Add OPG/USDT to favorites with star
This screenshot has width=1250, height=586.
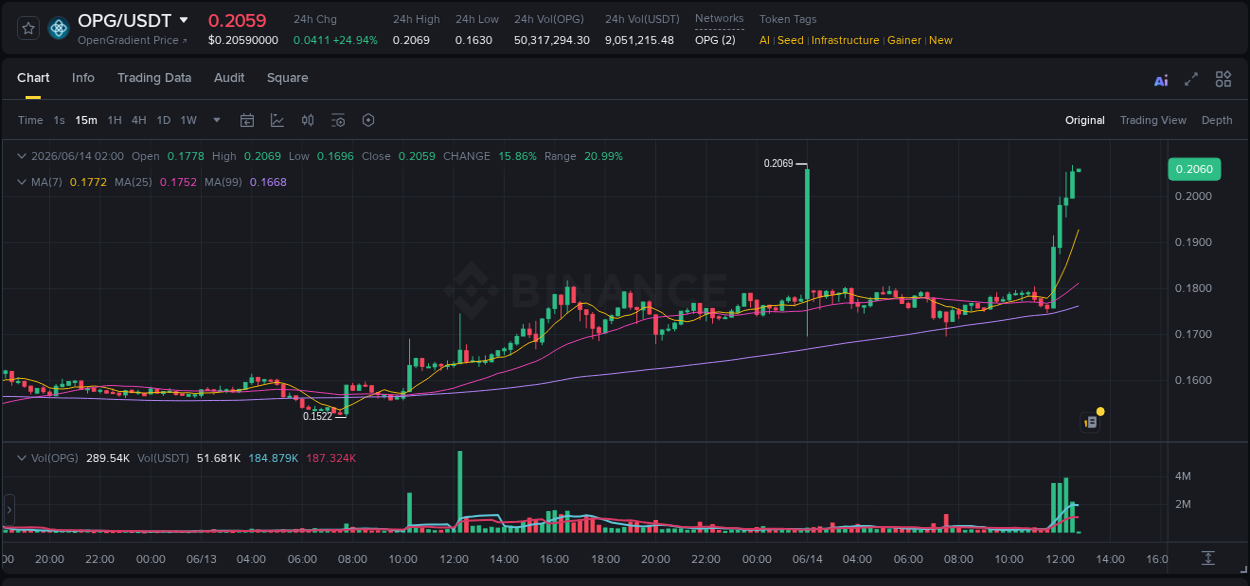click(29, 28)
